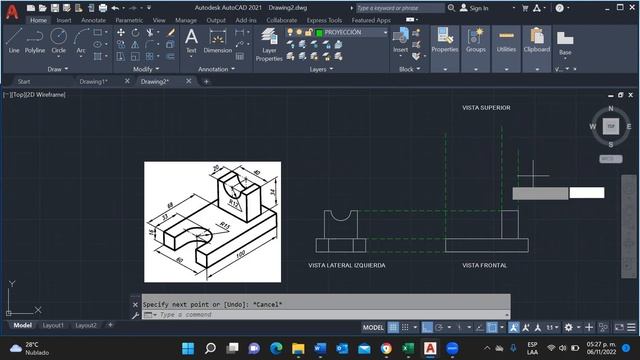Switch to Drawing1 file tab
640x360 pixels.
click(93, 82)
